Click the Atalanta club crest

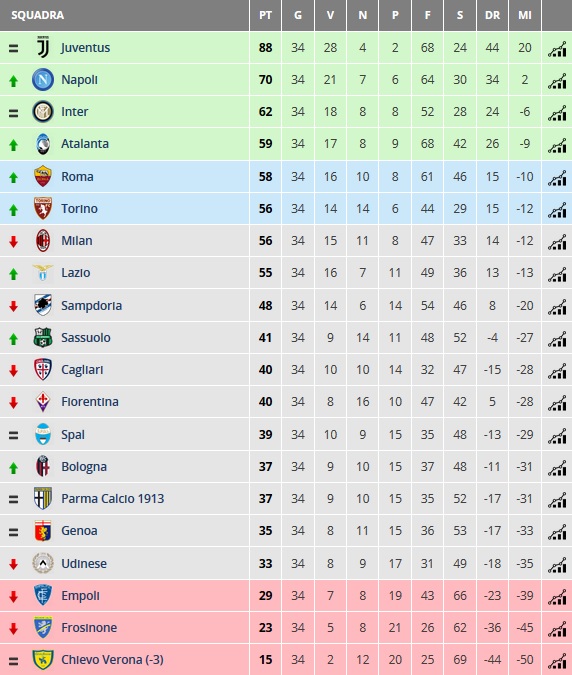43,144
